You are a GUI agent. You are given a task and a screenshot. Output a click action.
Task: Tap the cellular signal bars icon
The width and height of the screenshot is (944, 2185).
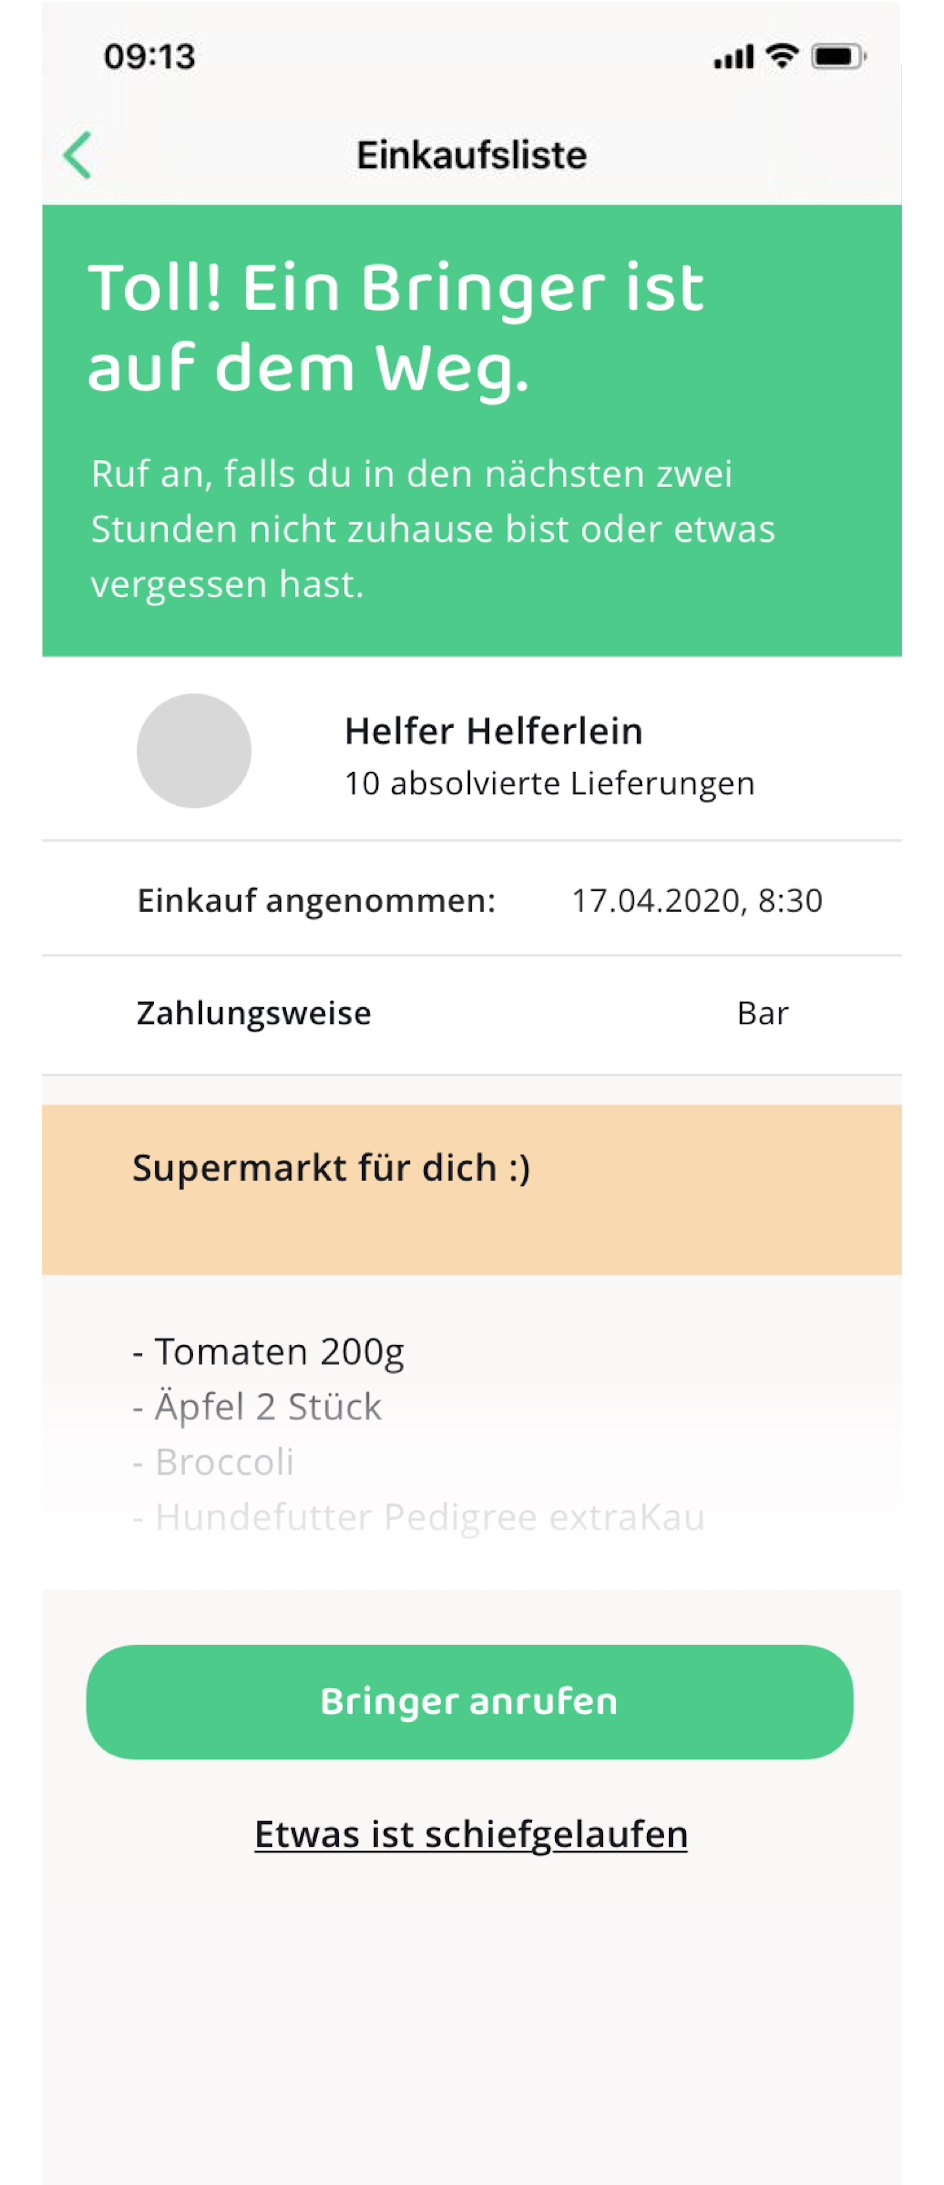tap(734, 57)
